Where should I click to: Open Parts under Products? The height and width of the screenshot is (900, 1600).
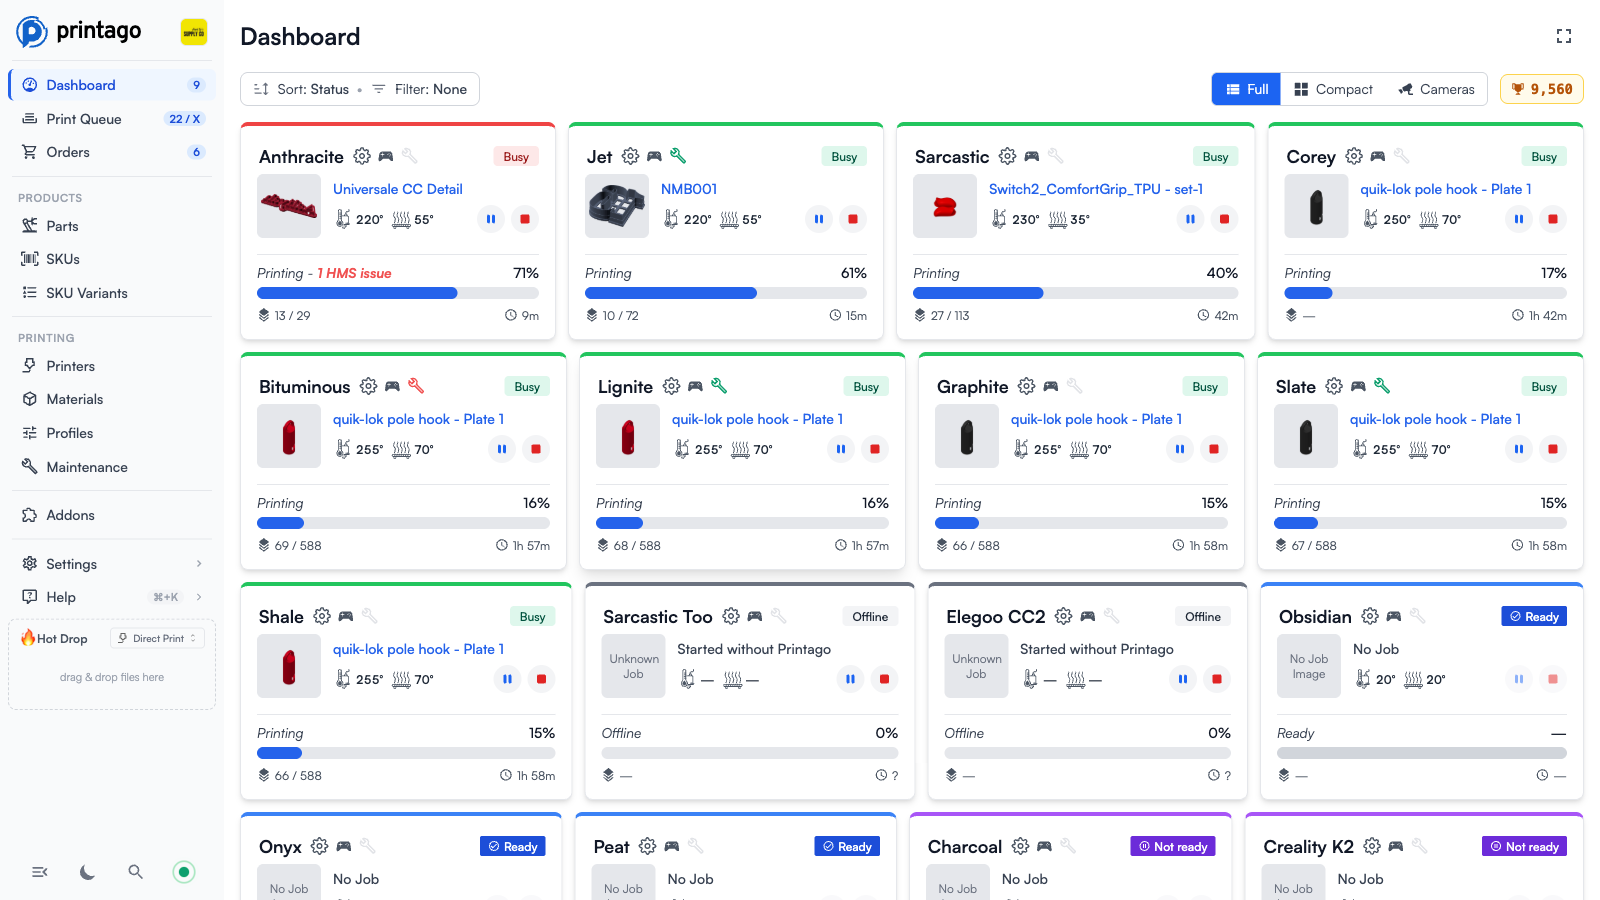[112, 226]
